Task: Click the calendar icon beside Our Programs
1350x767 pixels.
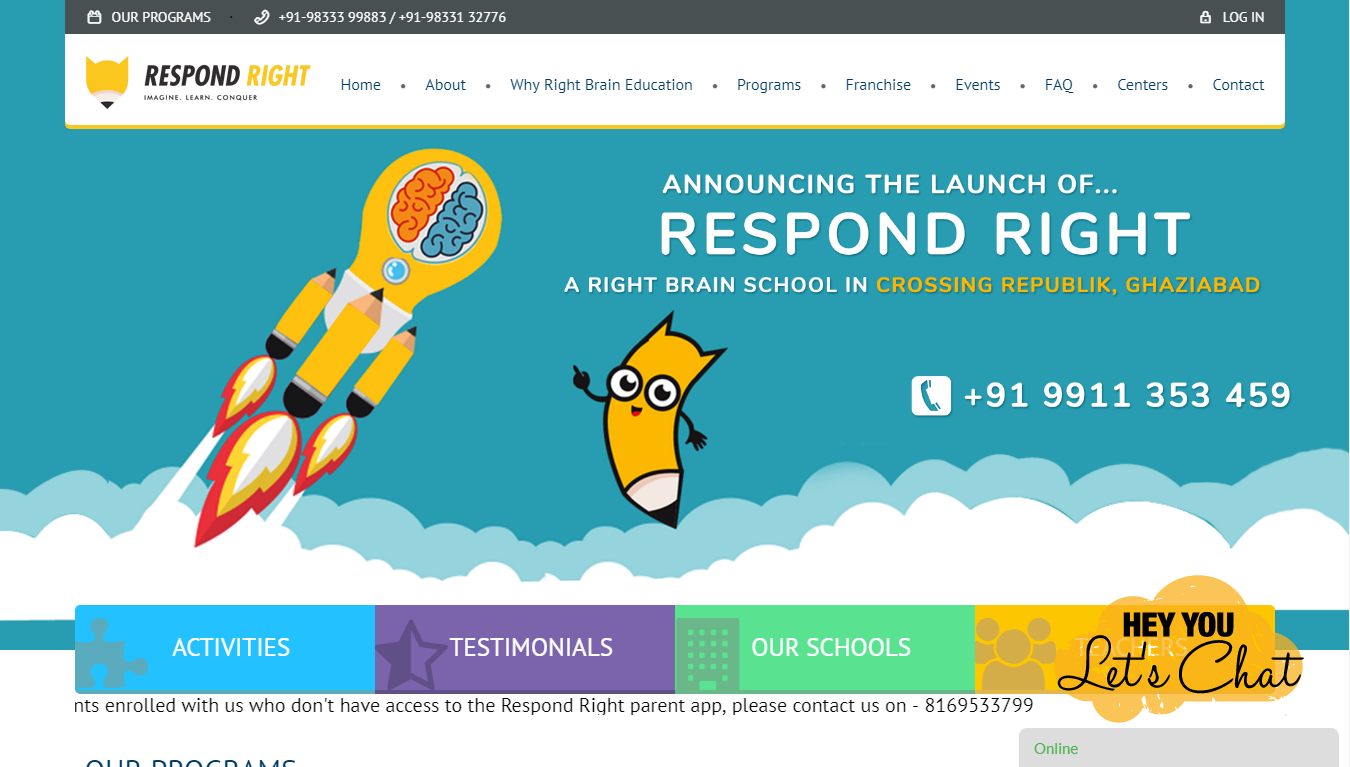Action: [94, 17]
